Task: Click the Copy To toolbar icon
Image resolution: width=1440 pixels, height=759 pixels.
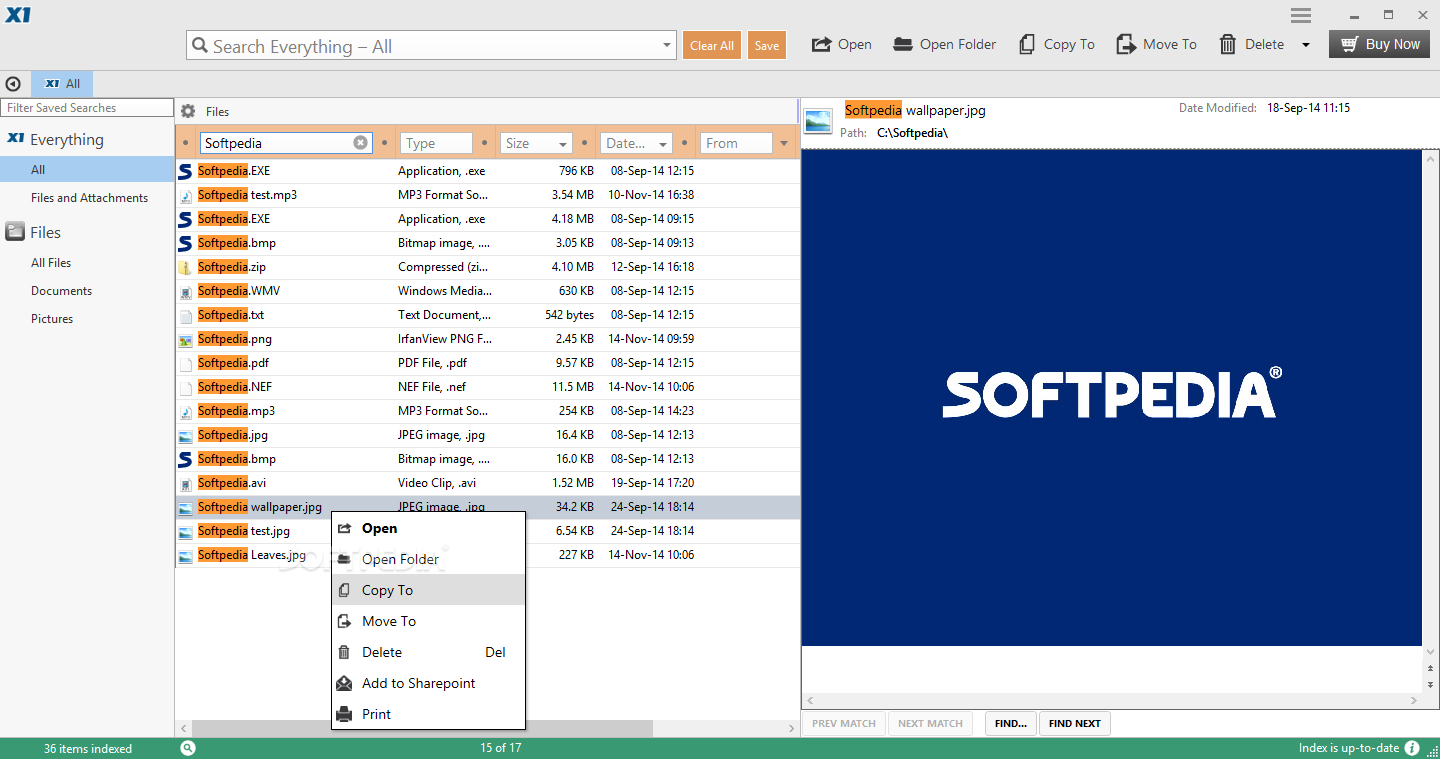Action: click(1027, 44)
